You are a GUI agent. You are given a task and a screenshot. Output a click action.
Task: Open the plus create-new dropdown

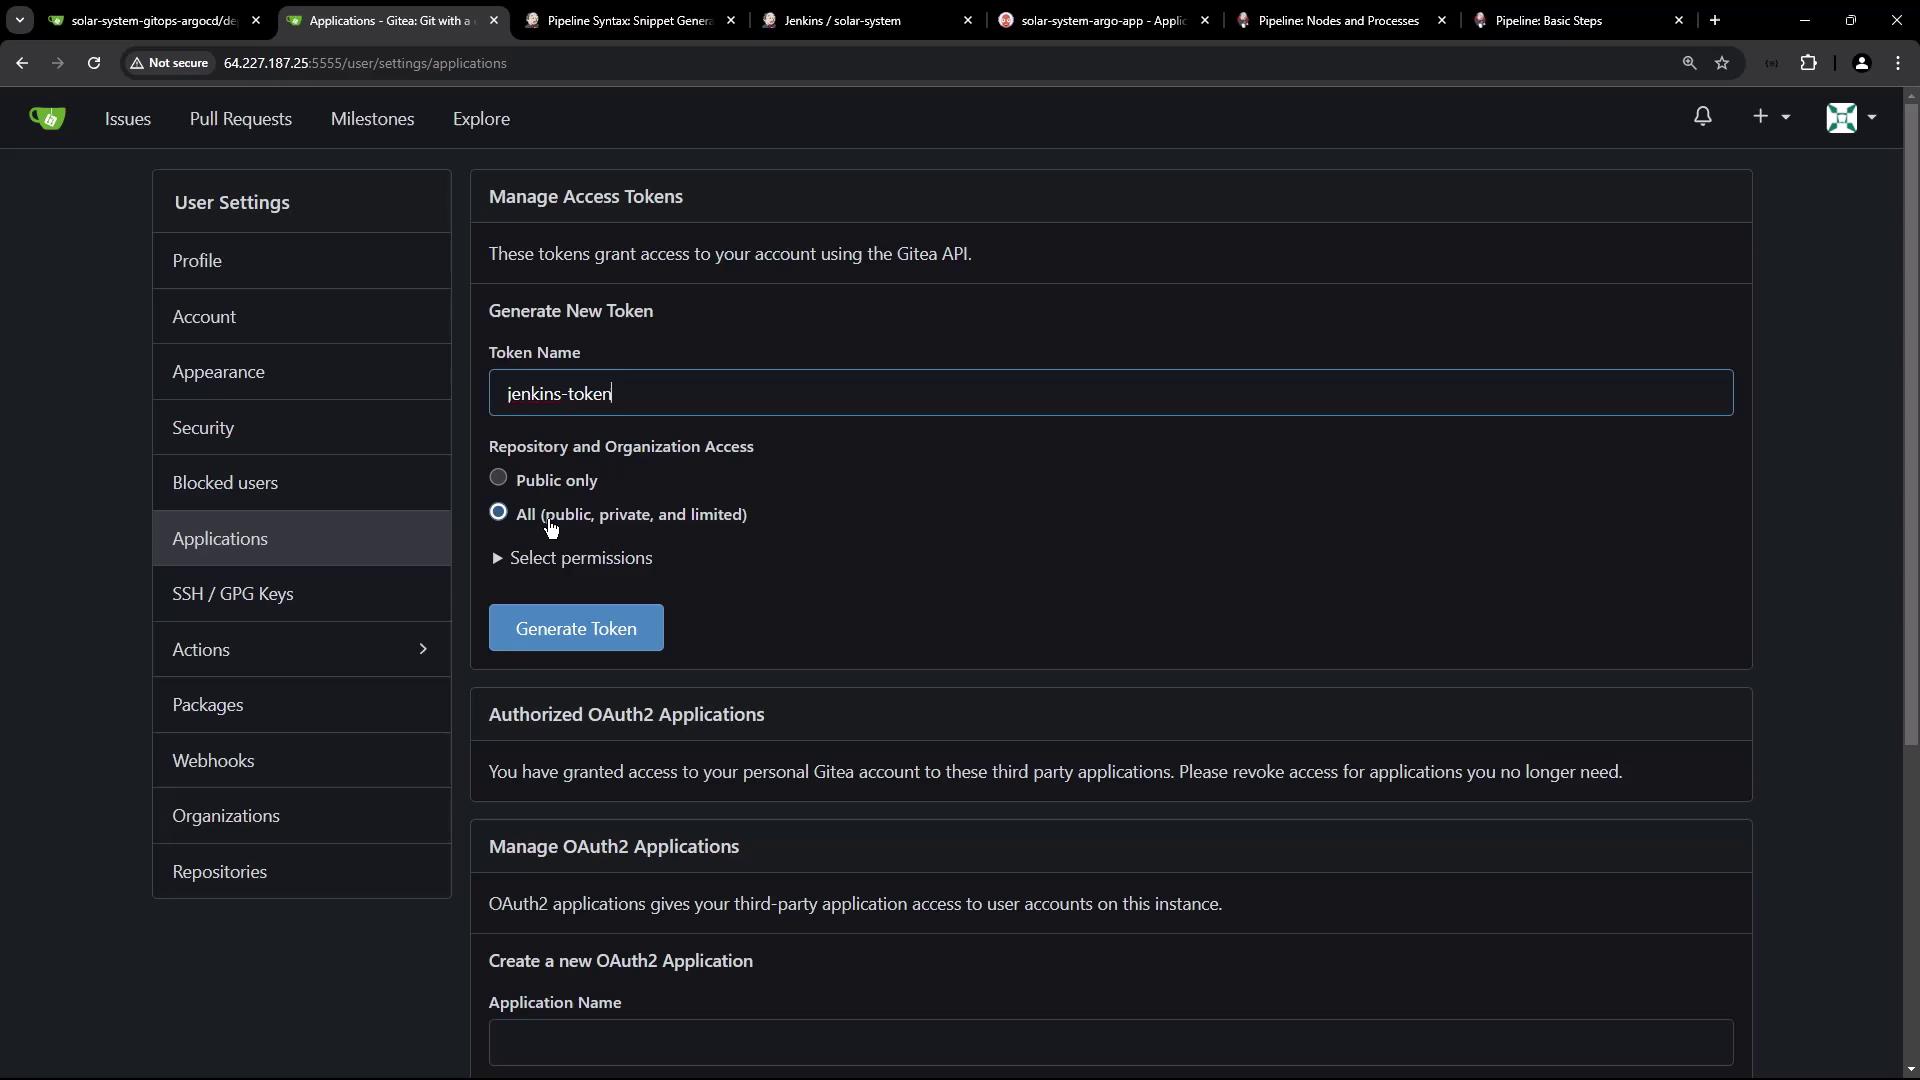click(1770, 117)
